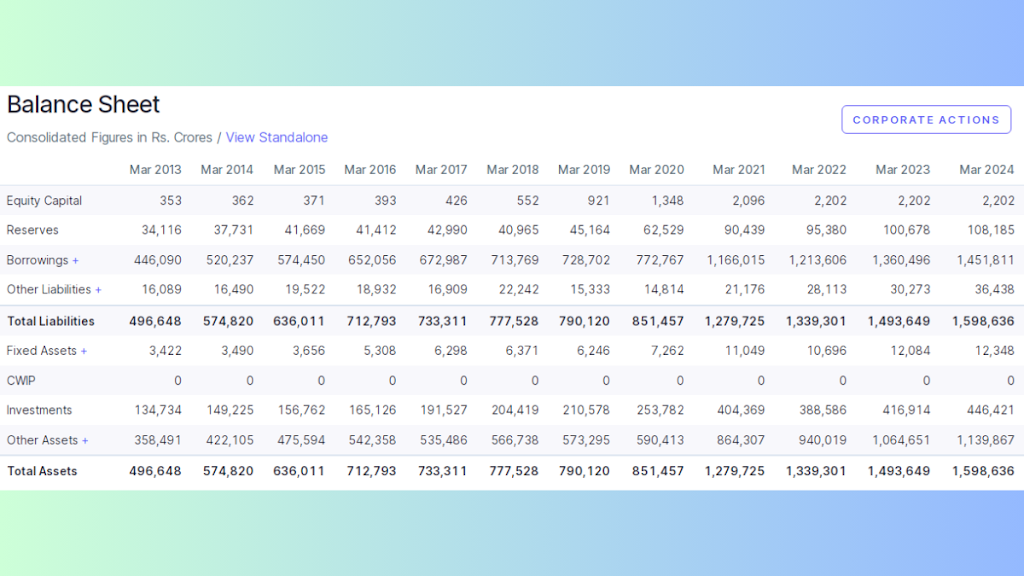Click the Investments row label
This screenshot has width=1024, height=576.
[39, 410]
